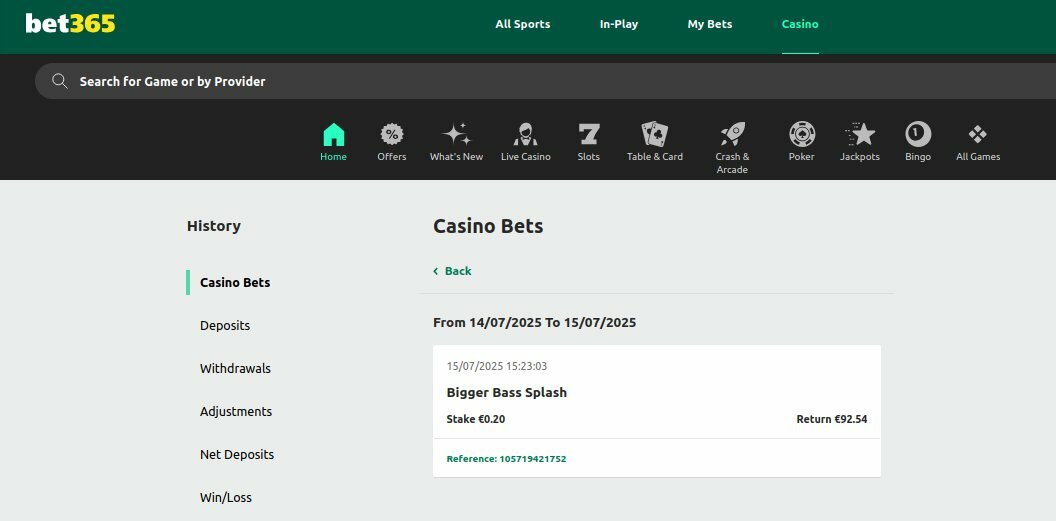Open the Slots seven icon
The width and height of the screenshot is (1056, 521).
(589, 135)
